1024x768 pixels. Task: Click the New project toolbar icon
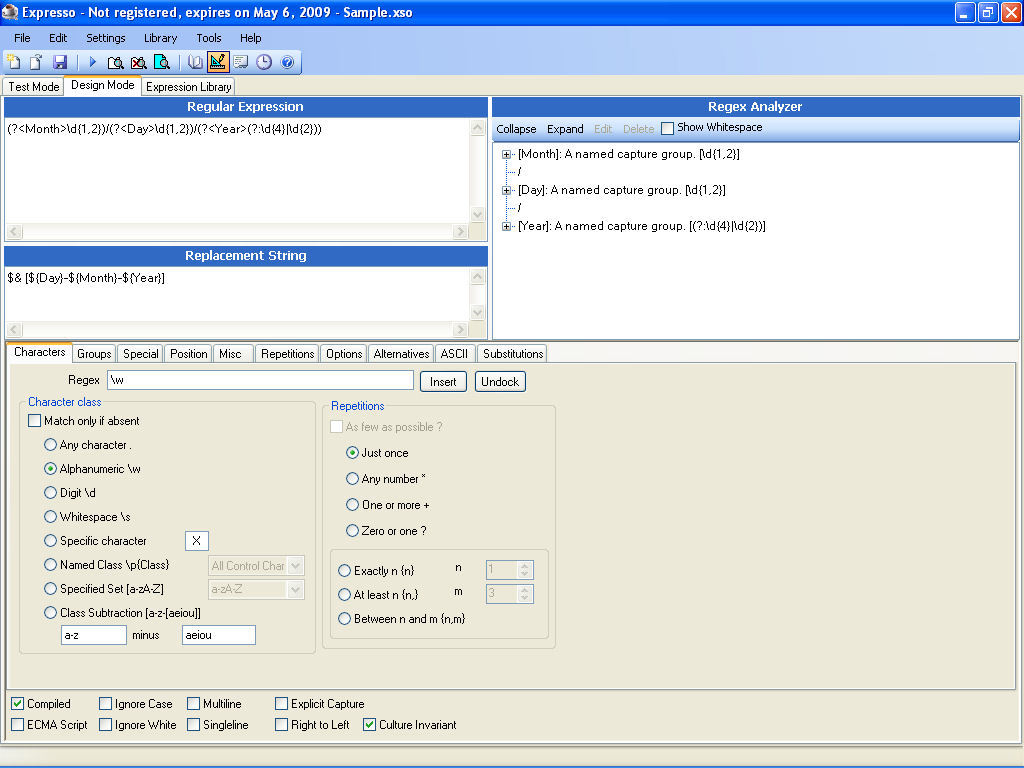[16, 62]
